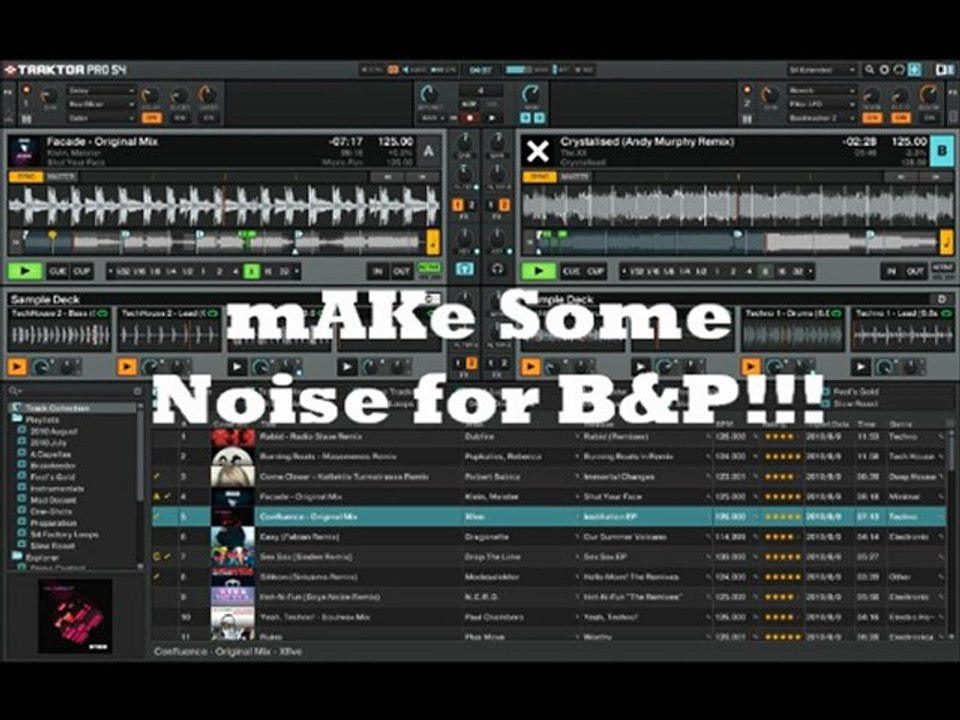
Task: Assign channel B to FX unit 2
Action: click(x=504, y=206)
